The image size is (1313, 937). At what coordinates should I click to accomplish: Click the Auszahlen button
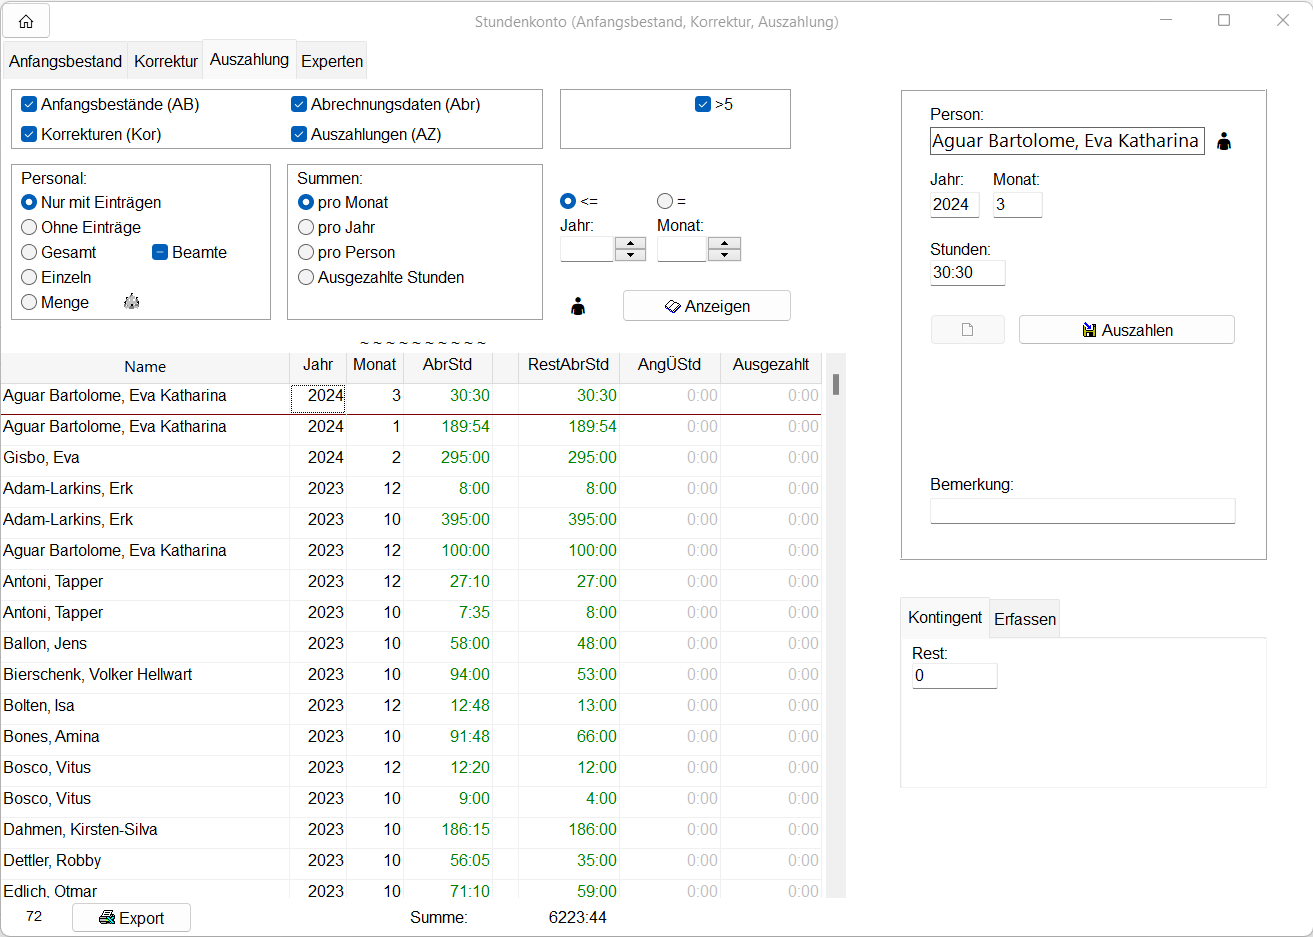(1126, 330)
